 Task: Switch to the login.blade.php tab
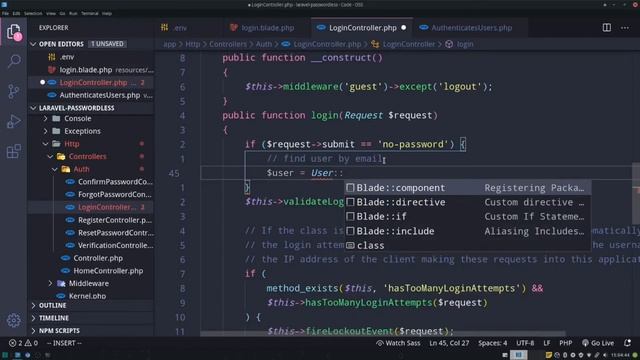tap(262, 28)
